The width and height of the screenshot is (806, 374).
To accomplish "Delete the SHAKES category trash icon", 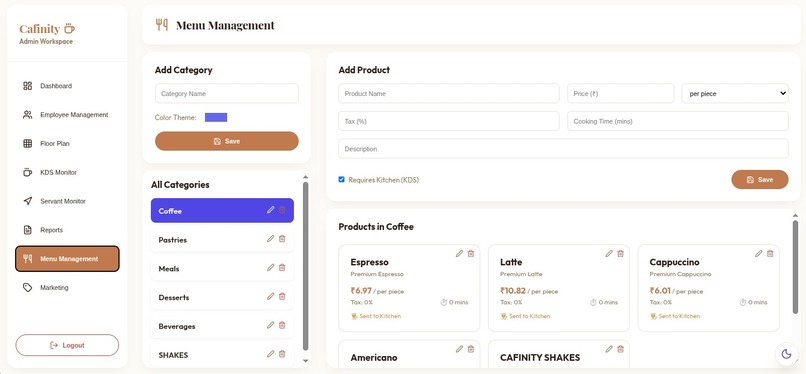I will pos(282,354).
